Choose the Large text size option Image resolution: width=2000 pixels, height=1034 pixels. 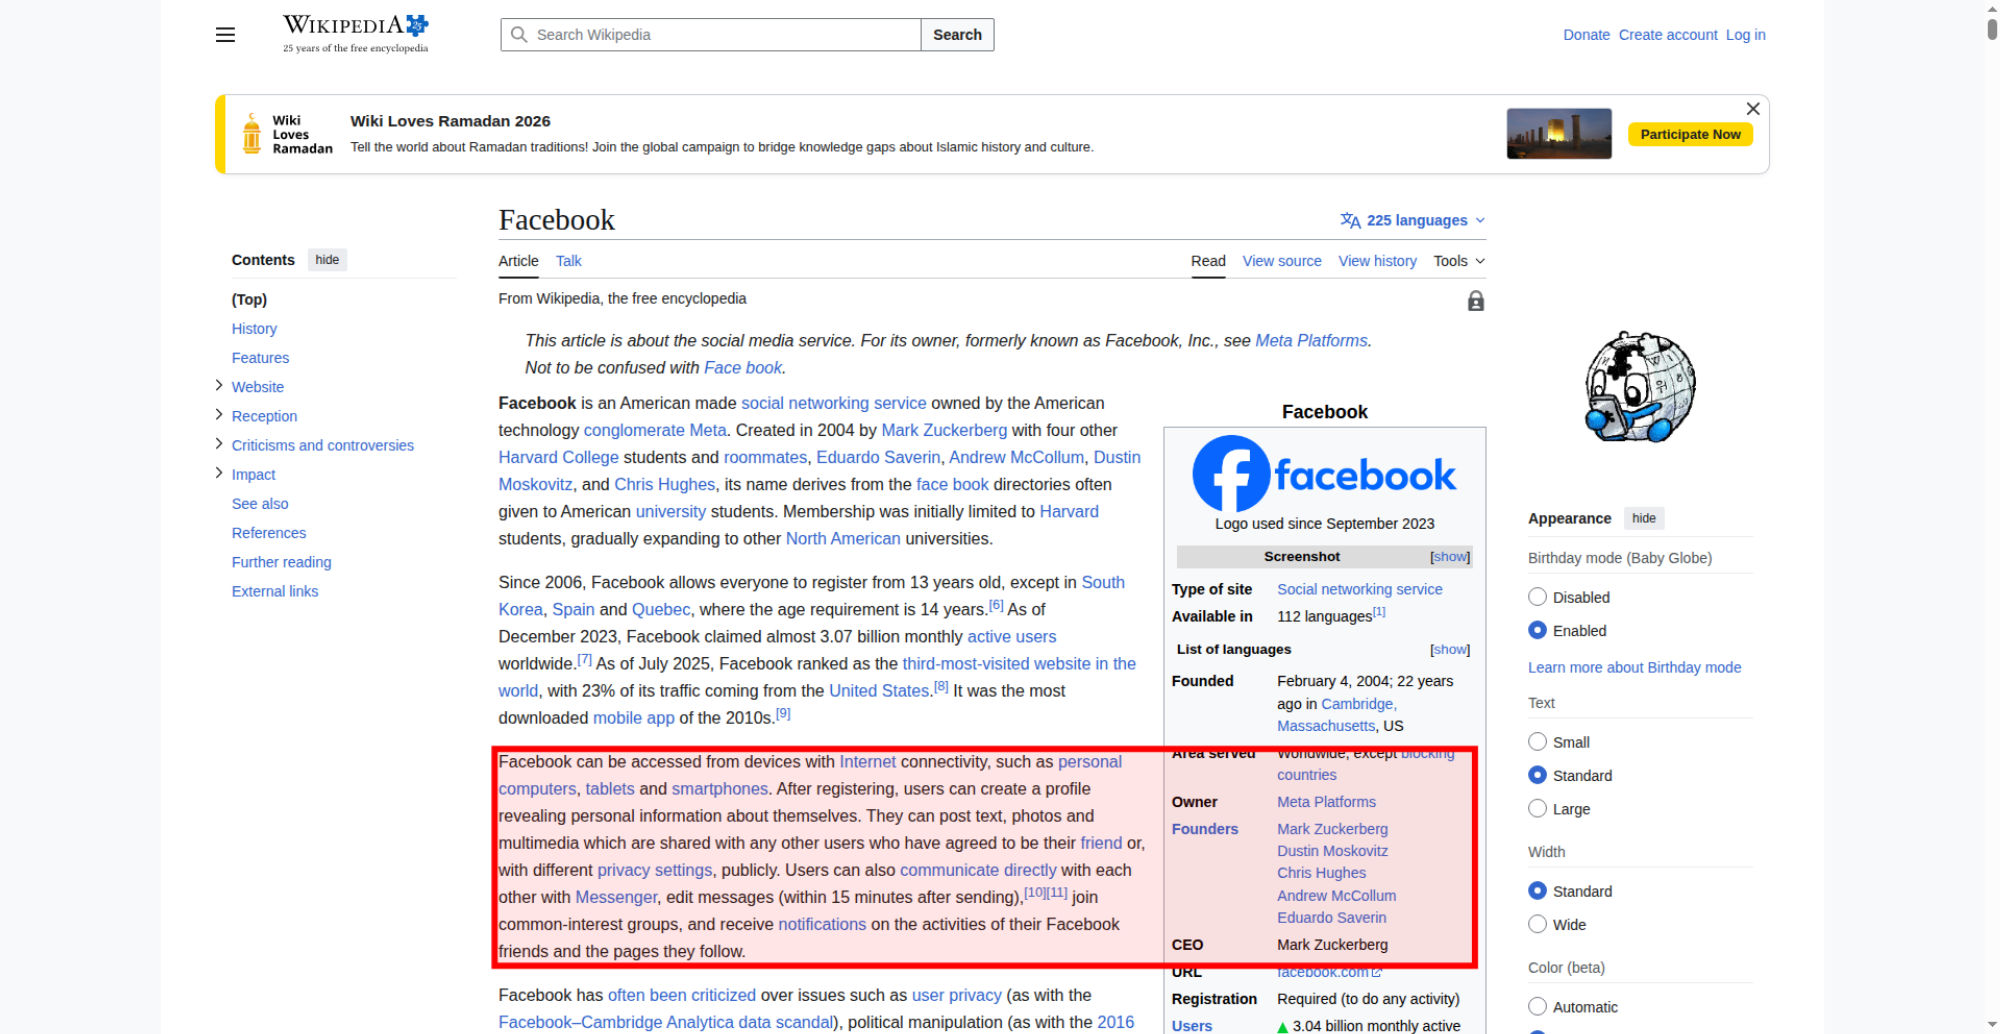point(1537,808)
